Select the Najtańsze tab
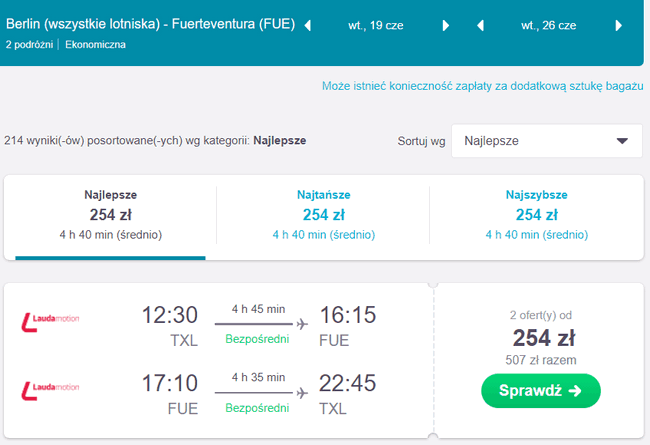 [x=323, y=216]
